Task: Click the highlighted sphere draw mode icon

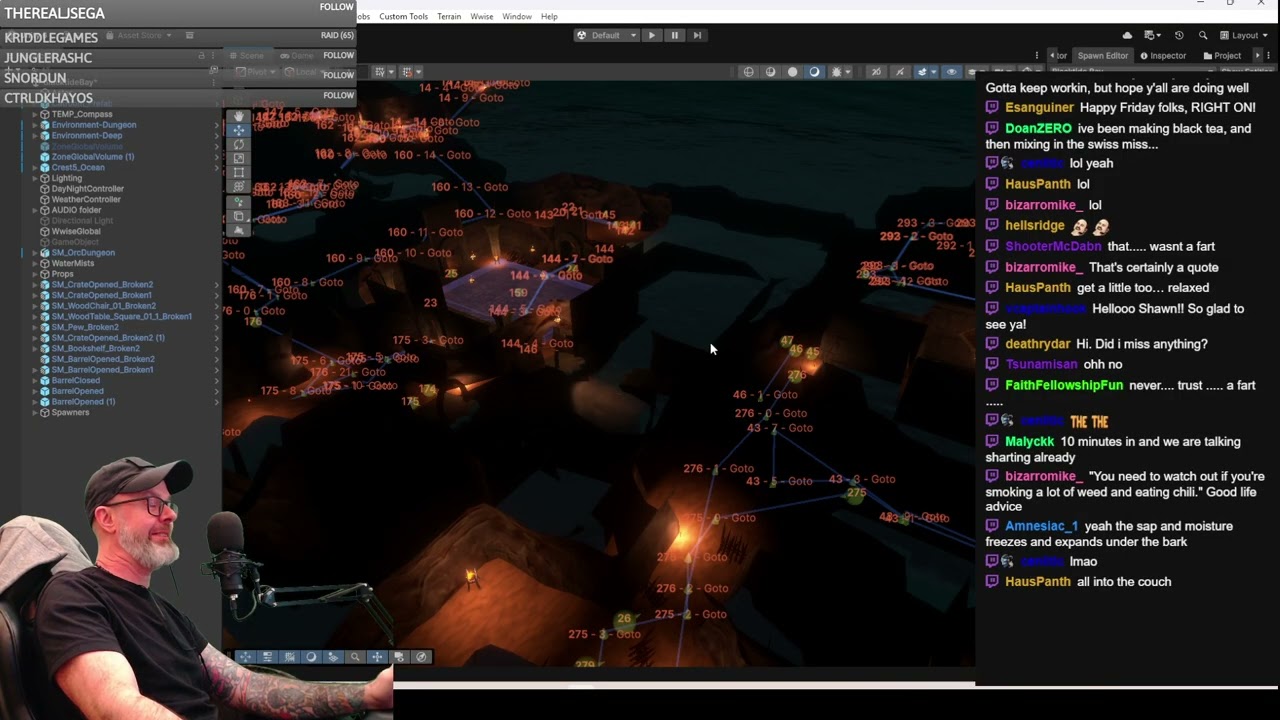Action: tap(814, 72)
